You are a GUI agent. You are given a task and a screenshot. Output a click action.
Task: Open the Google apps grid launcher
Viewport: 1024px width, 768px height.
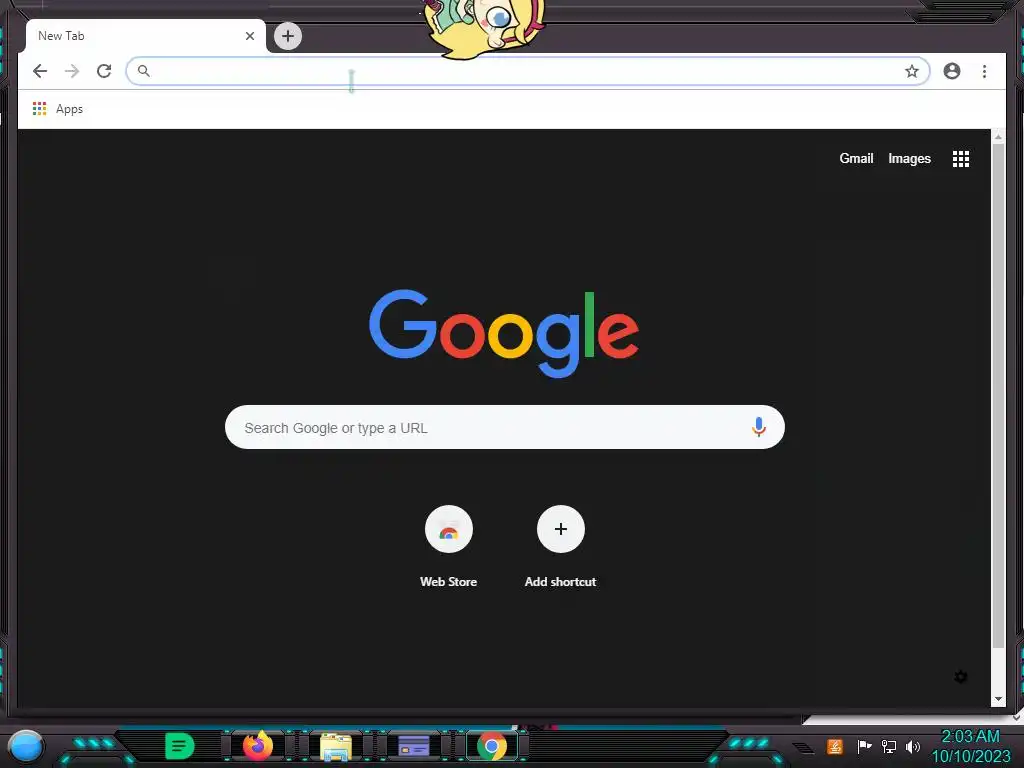(x=961, y=159)
